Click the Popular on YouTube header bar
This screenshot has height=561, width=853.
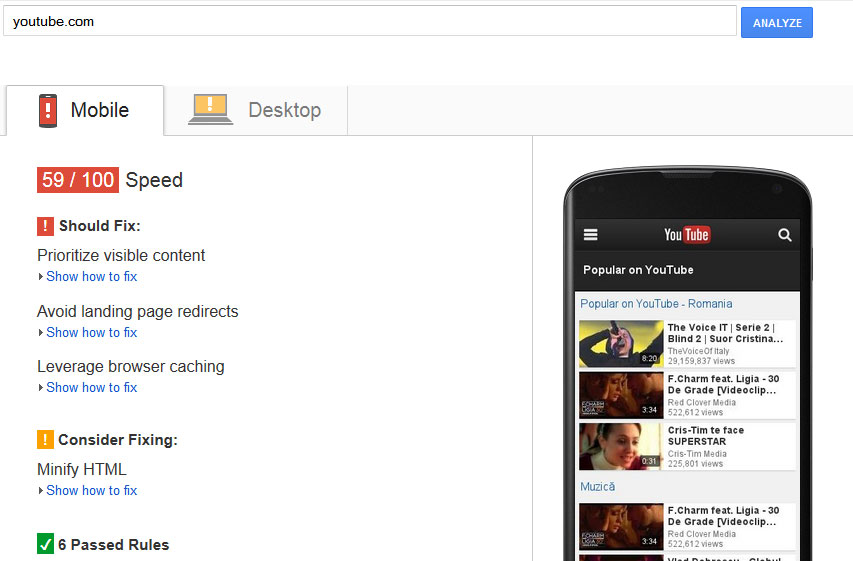tap(687, 270)
